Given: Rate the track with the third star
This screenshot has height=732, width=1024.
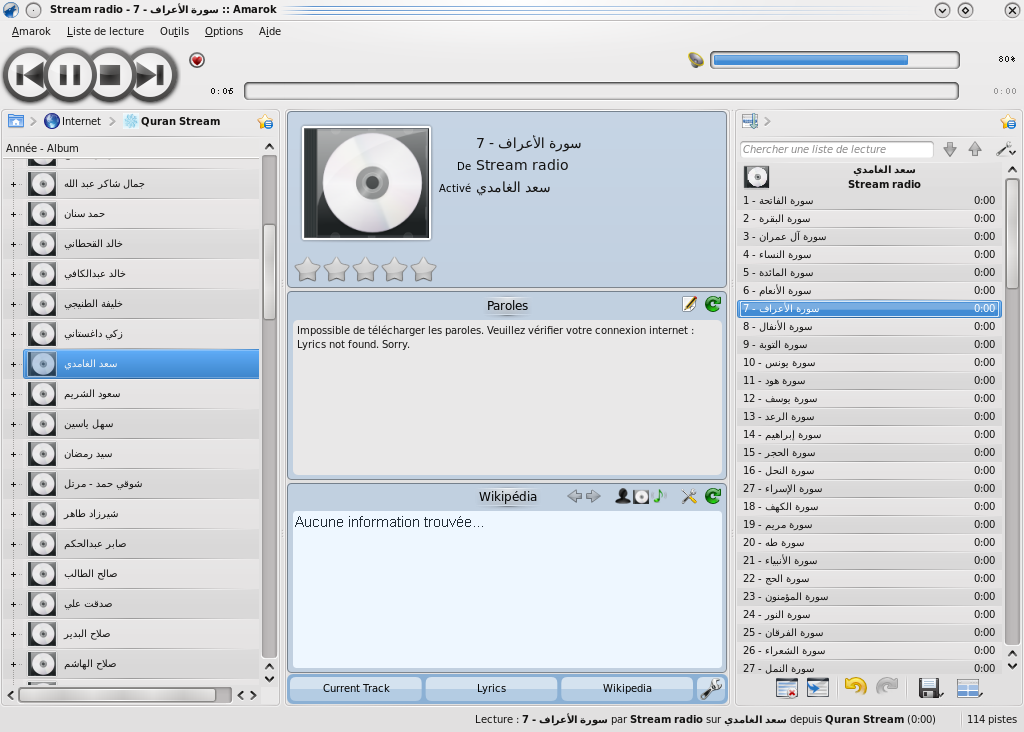Looking at the screenshot, I should (365, 269).
